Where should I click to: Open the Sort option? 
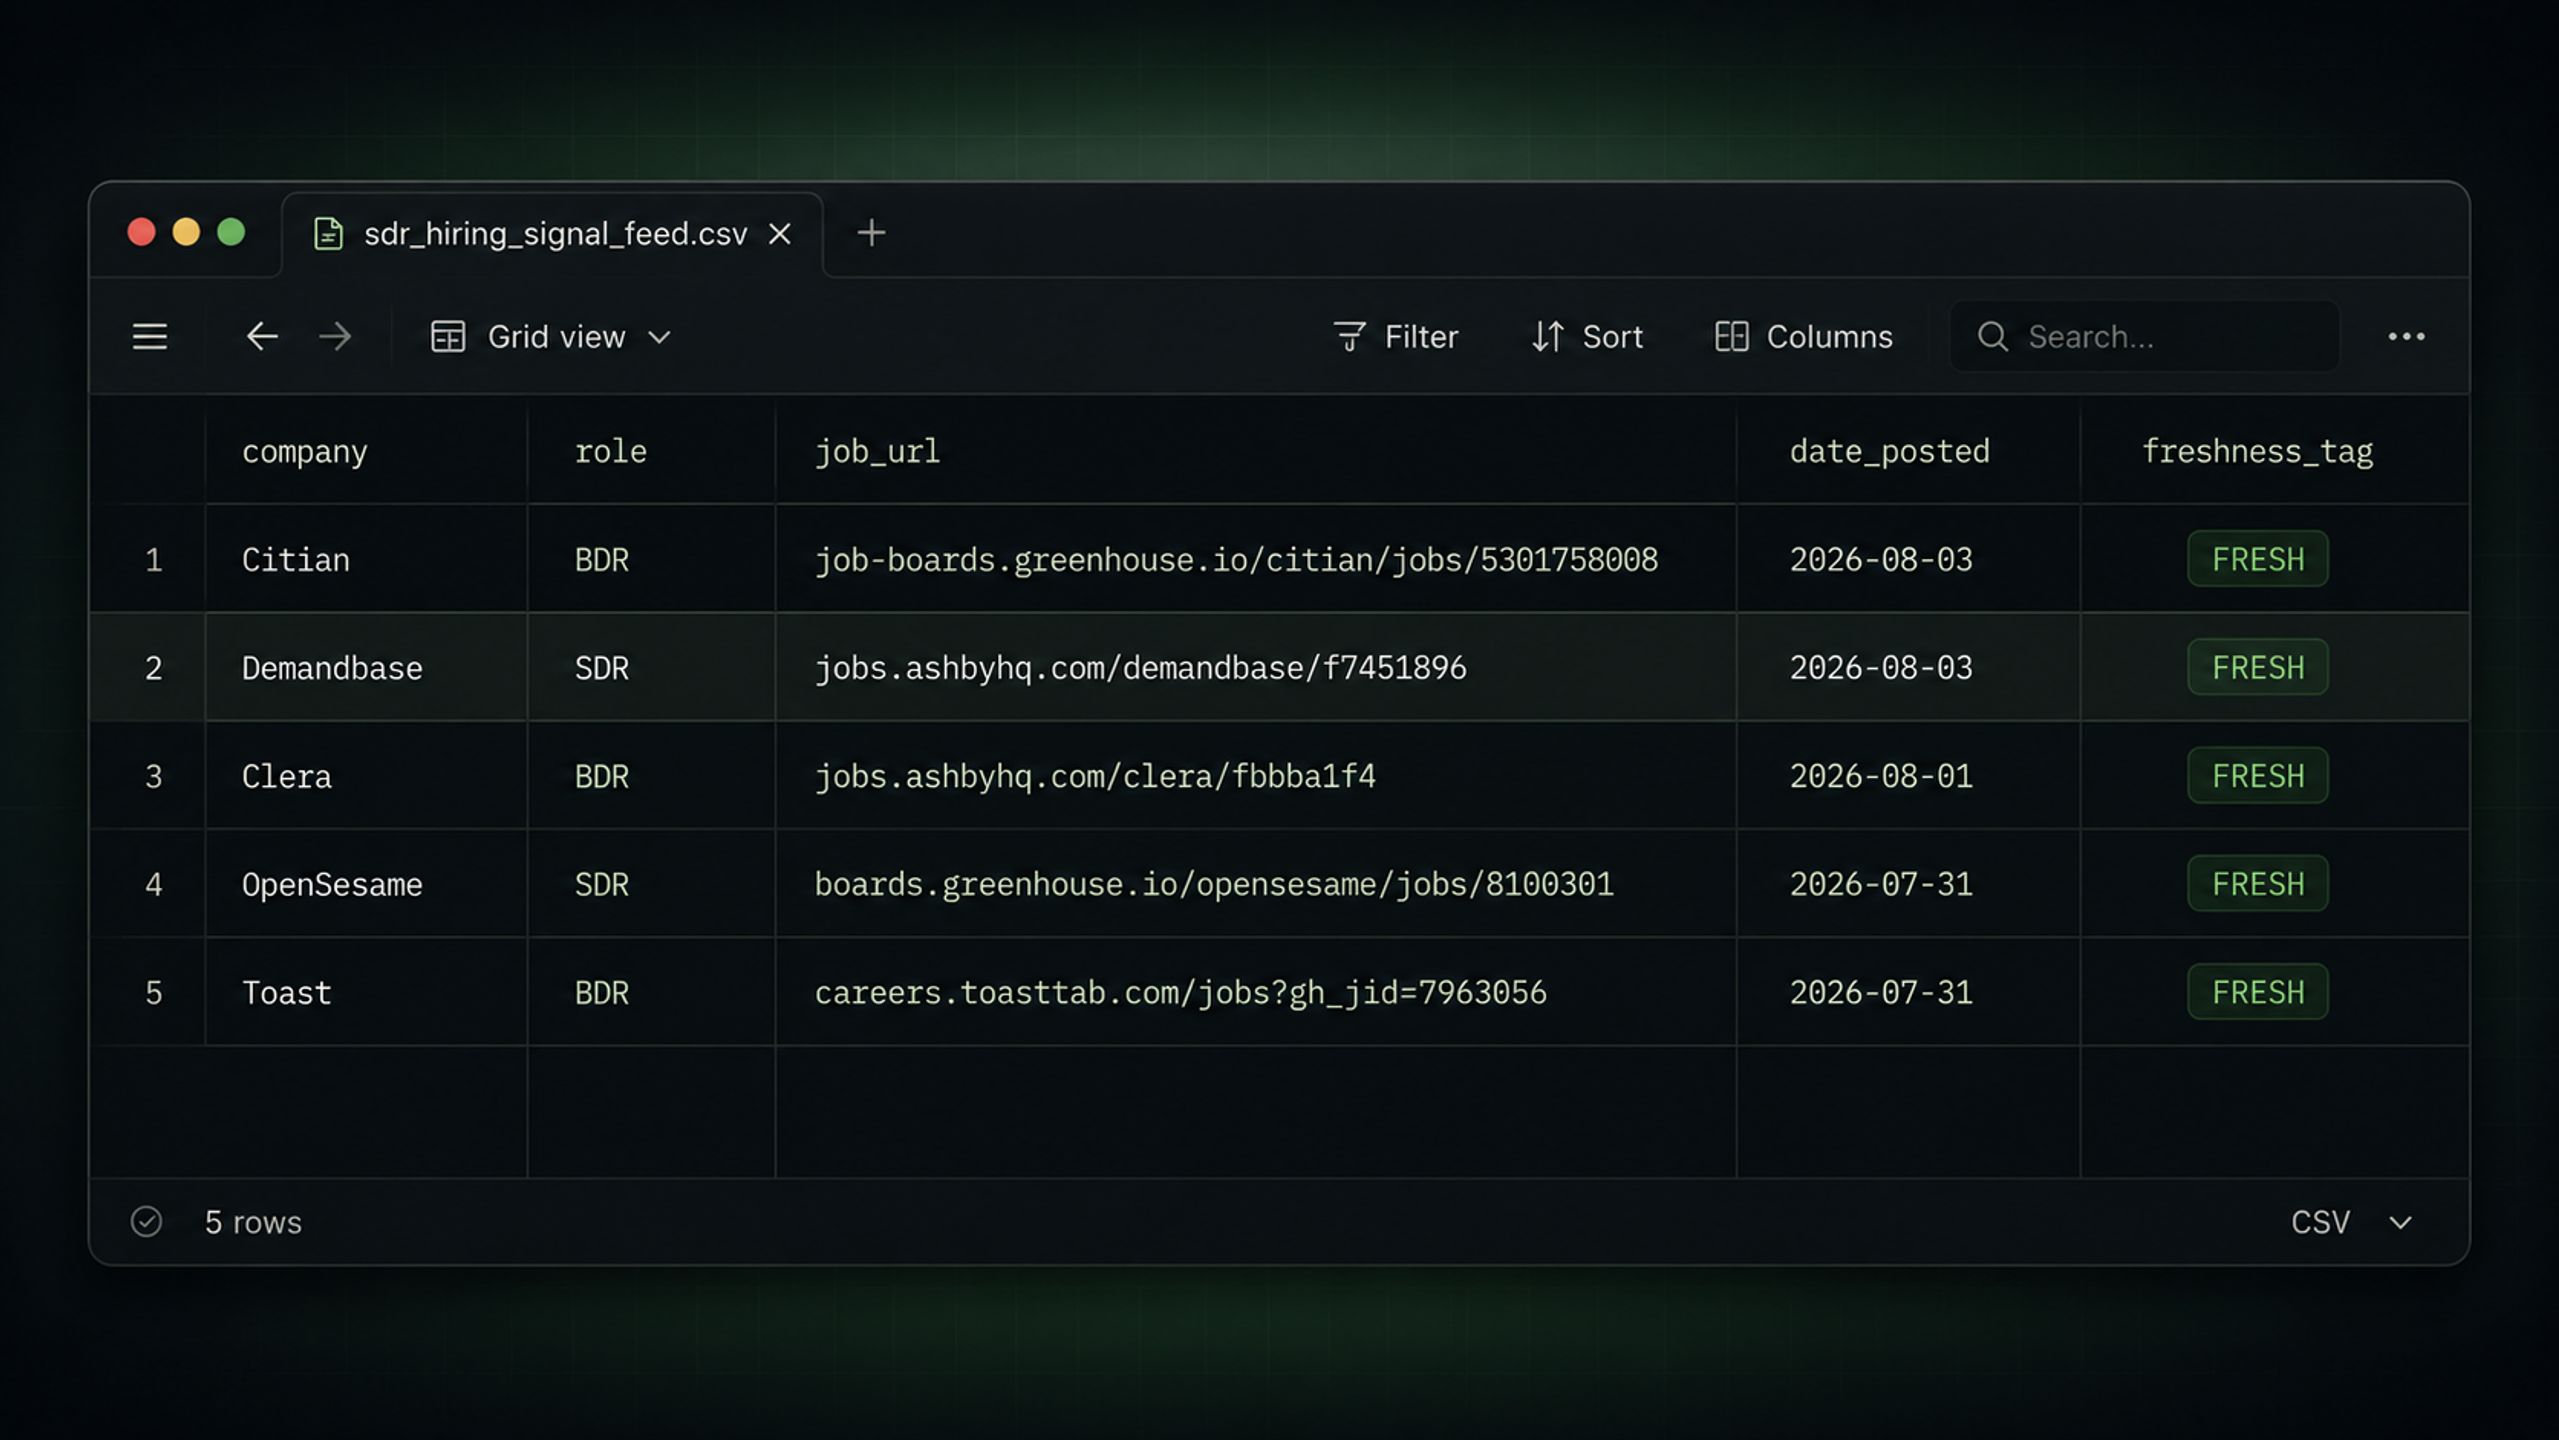(1587, 336)
